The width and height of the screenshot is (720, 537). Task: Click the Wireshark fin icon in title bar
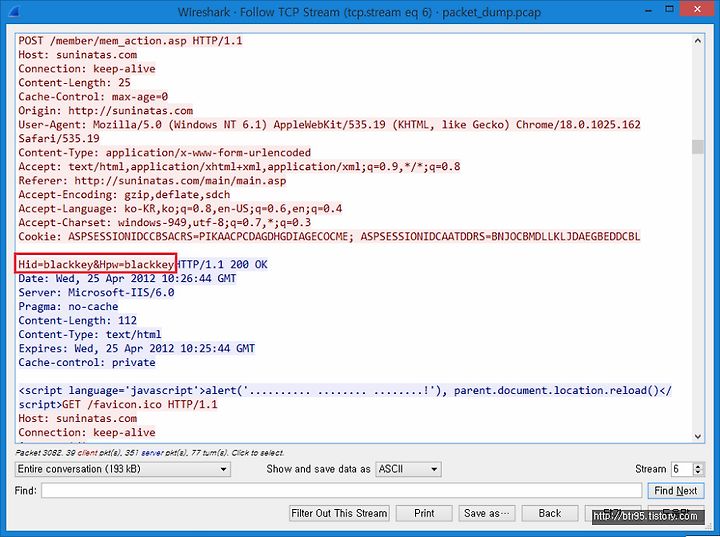(x=13, y=11)
